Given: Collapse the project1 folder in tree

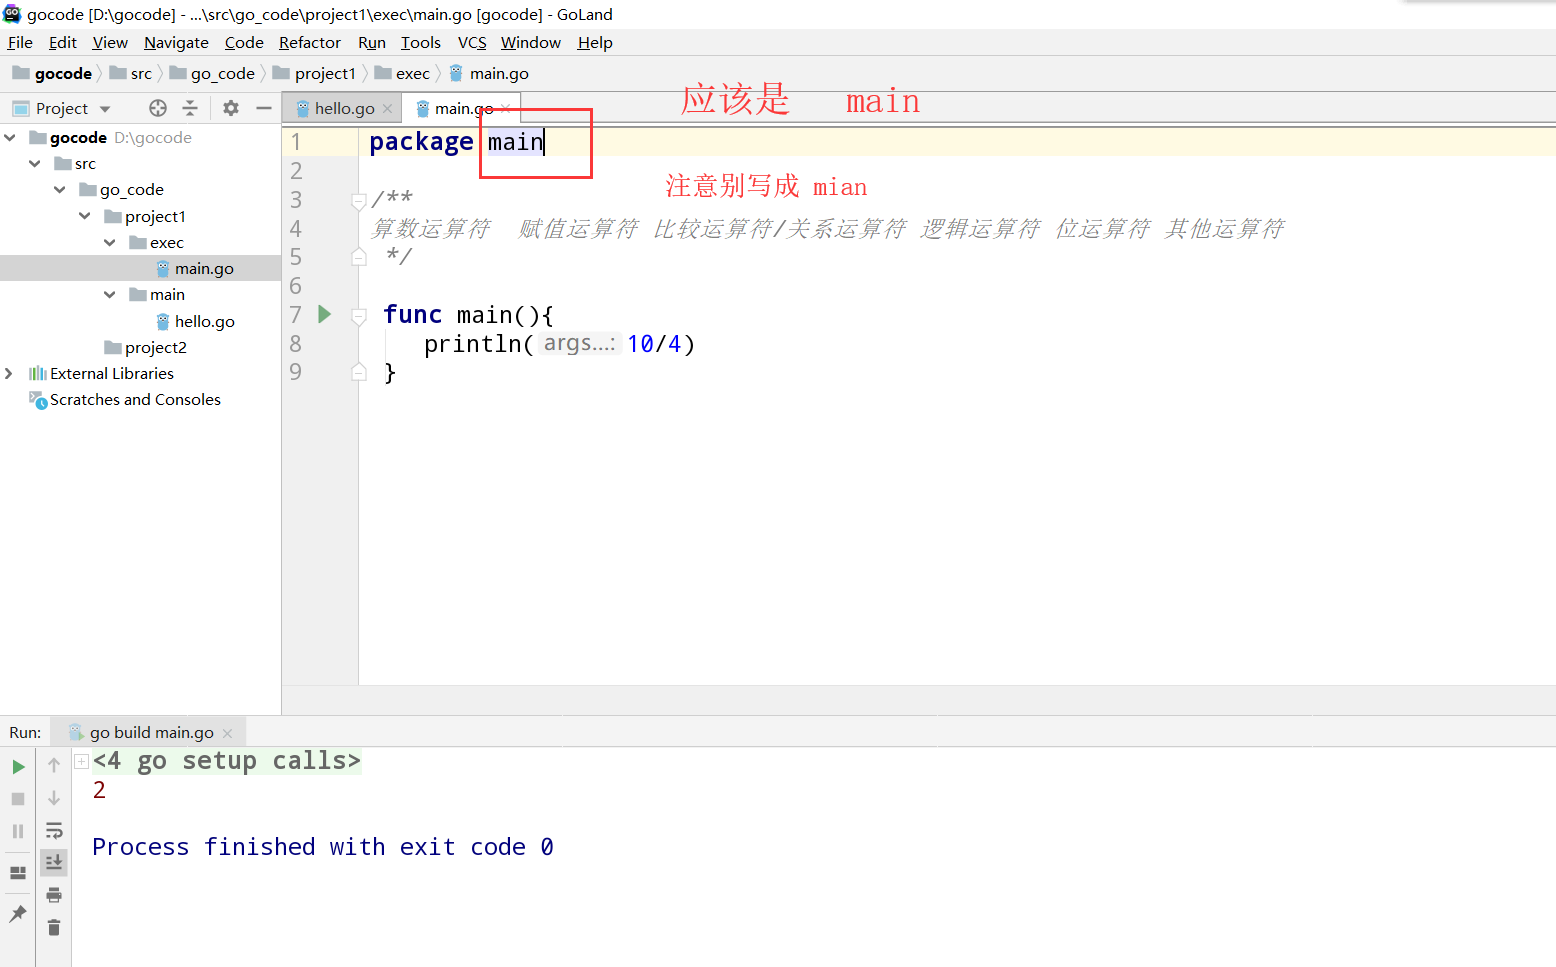Looking at the screenshot, I should point(85,216).
